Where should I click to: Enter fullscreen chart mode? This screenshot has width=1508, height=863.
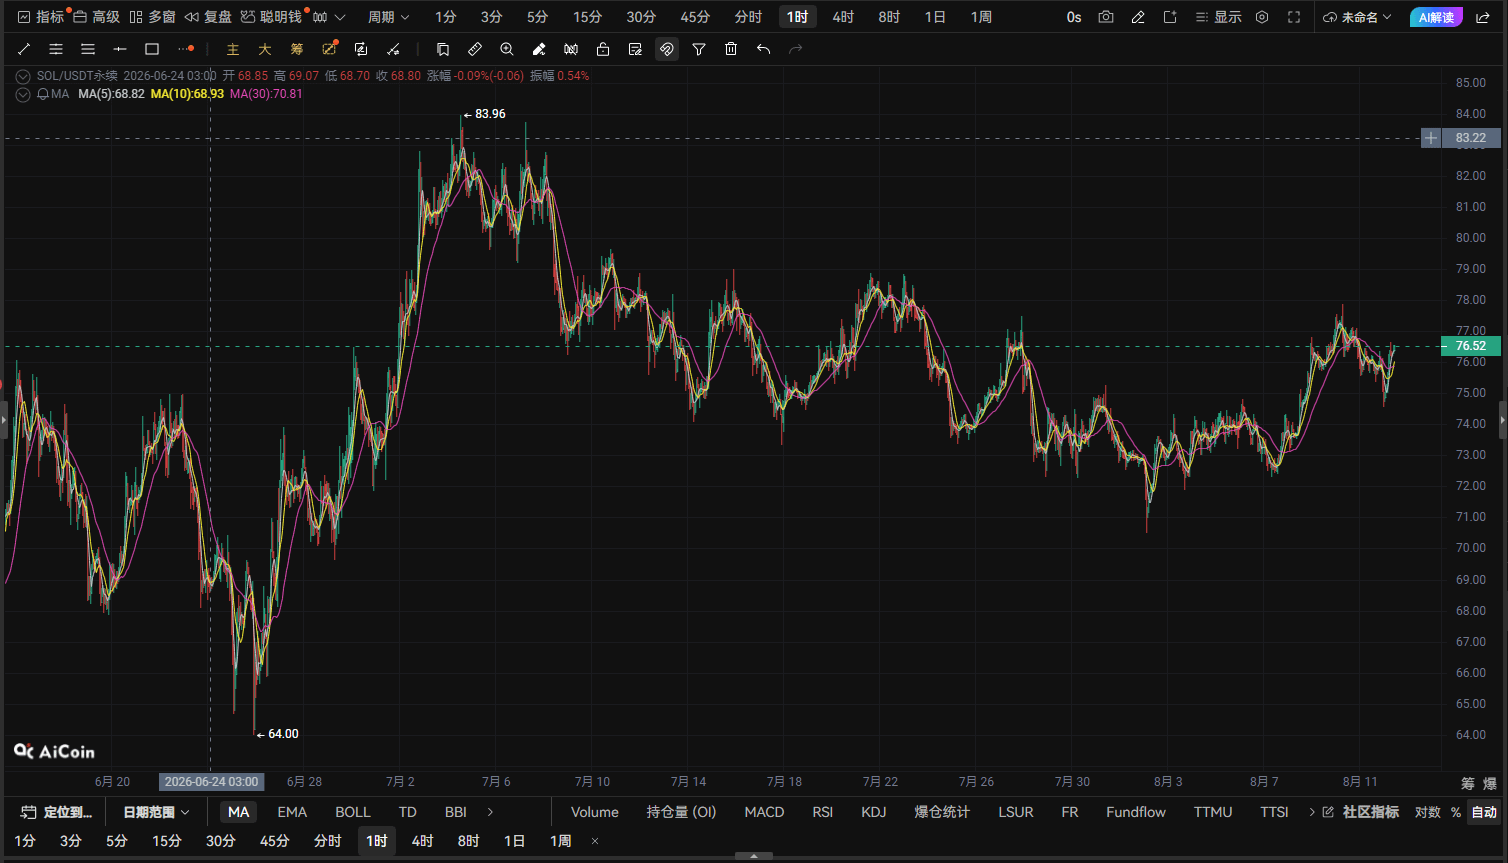click(1294, 17)
